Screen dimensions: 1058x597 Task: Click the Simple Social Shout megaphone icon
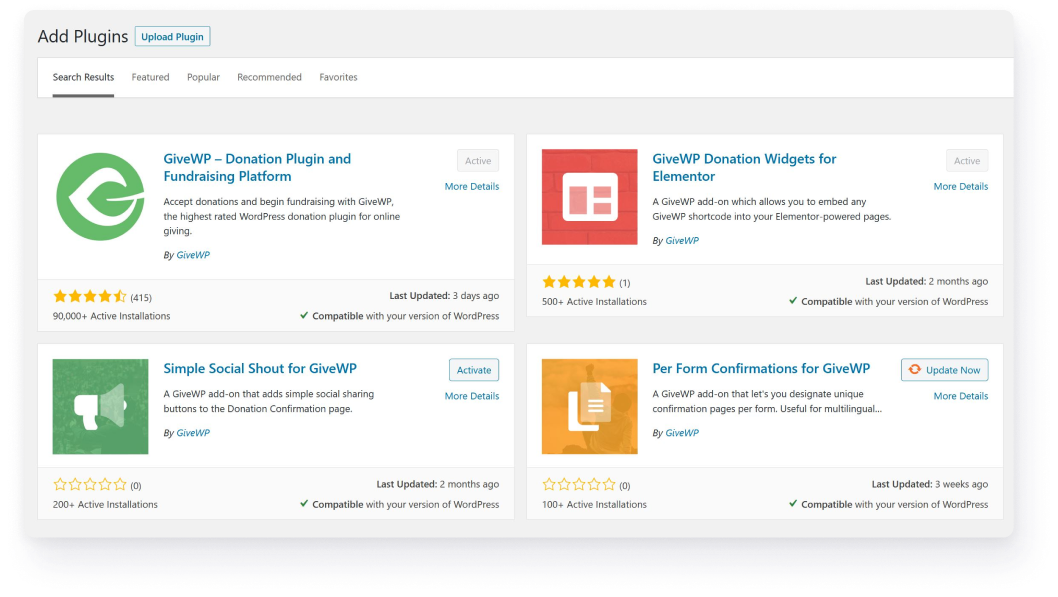[100, 407]
